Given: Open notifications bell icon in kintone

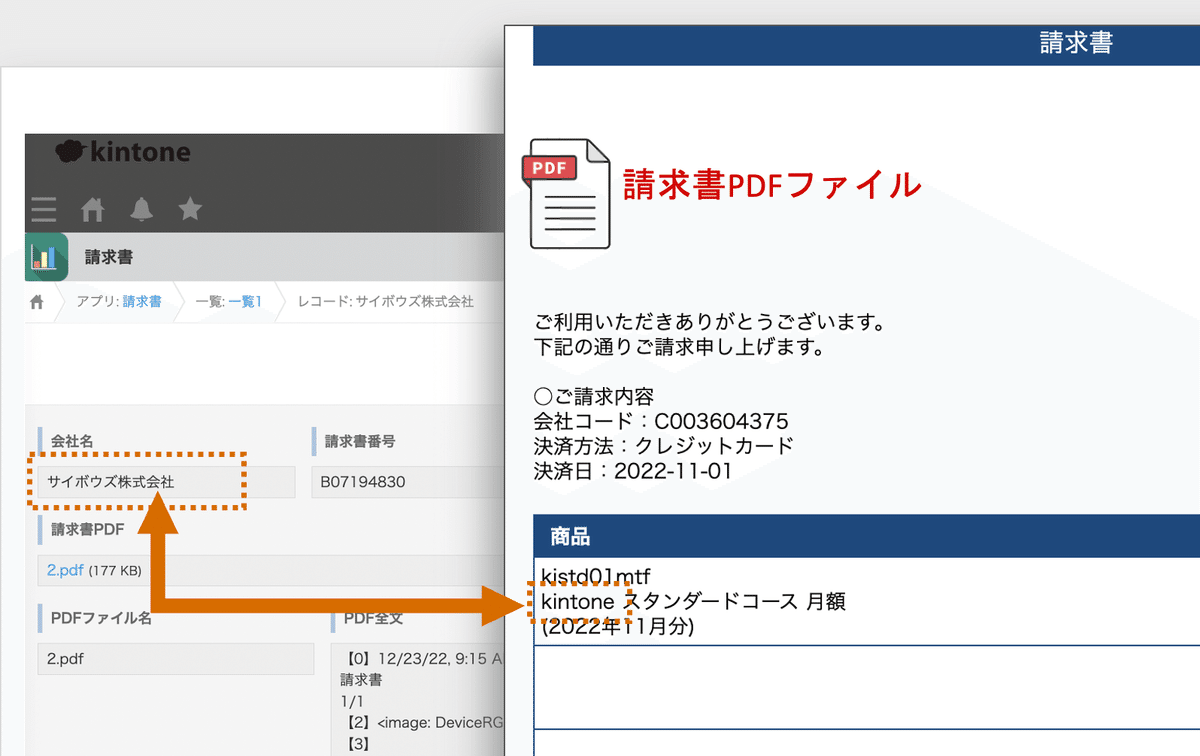Looking at the screenshot, I should point(141,209).
